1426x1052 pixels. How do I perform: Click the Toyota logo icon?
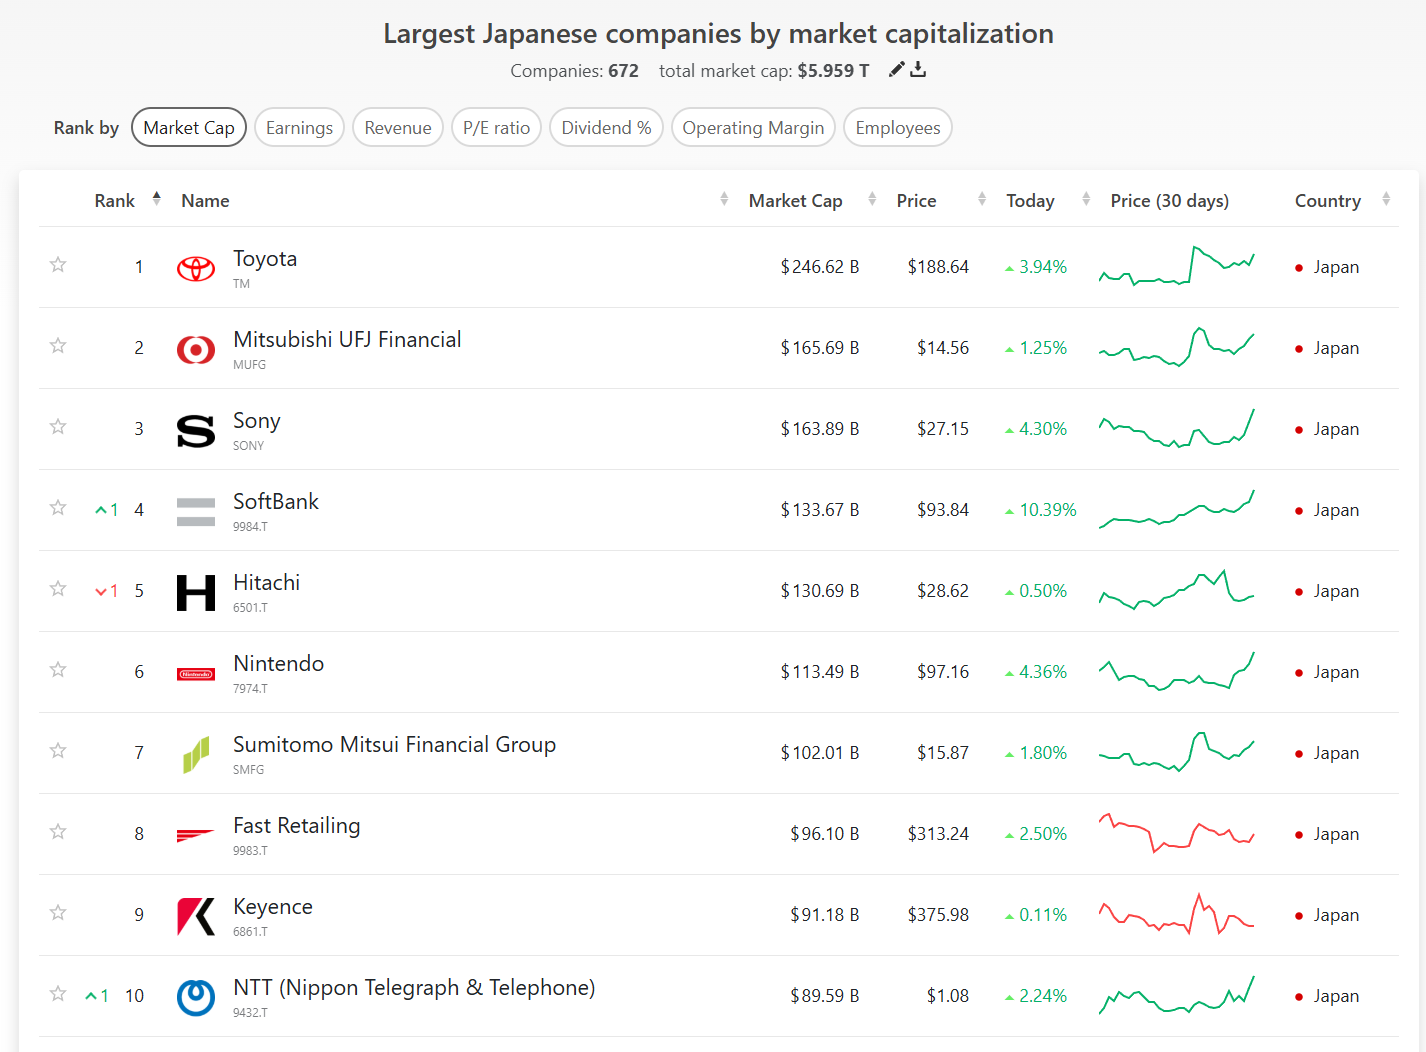click(196, 268)
